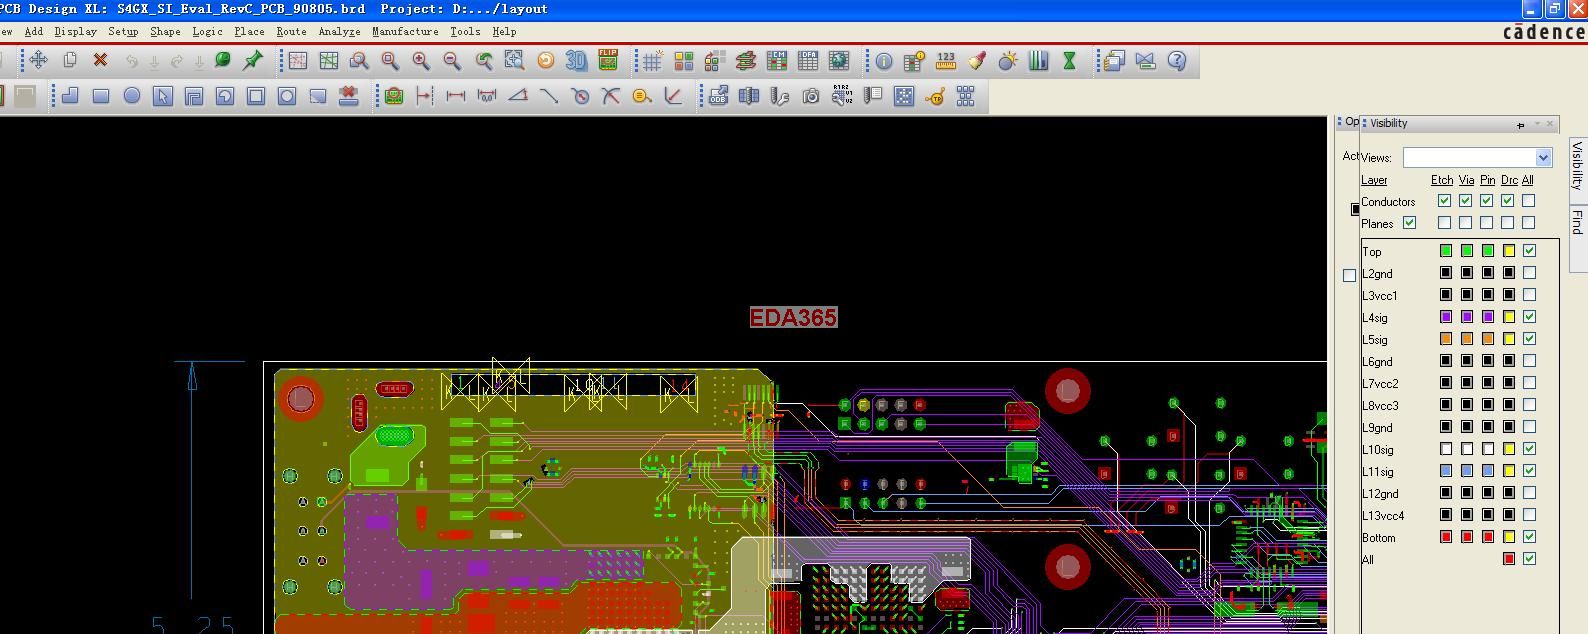Click the L4sig purple Etch color swatch
Image resolution: width=1588 pixels, height=634 pixels.
(x=1446, y=317)
